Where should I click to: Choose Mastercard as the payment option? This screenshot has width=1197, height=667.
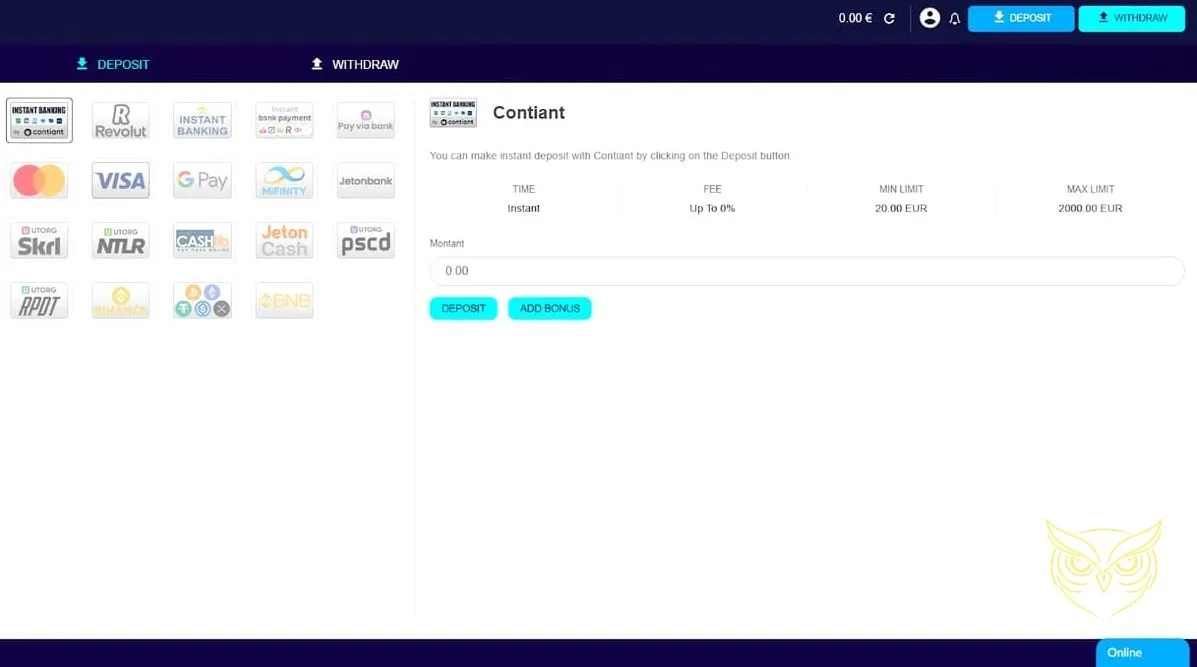tap(39, 181)
